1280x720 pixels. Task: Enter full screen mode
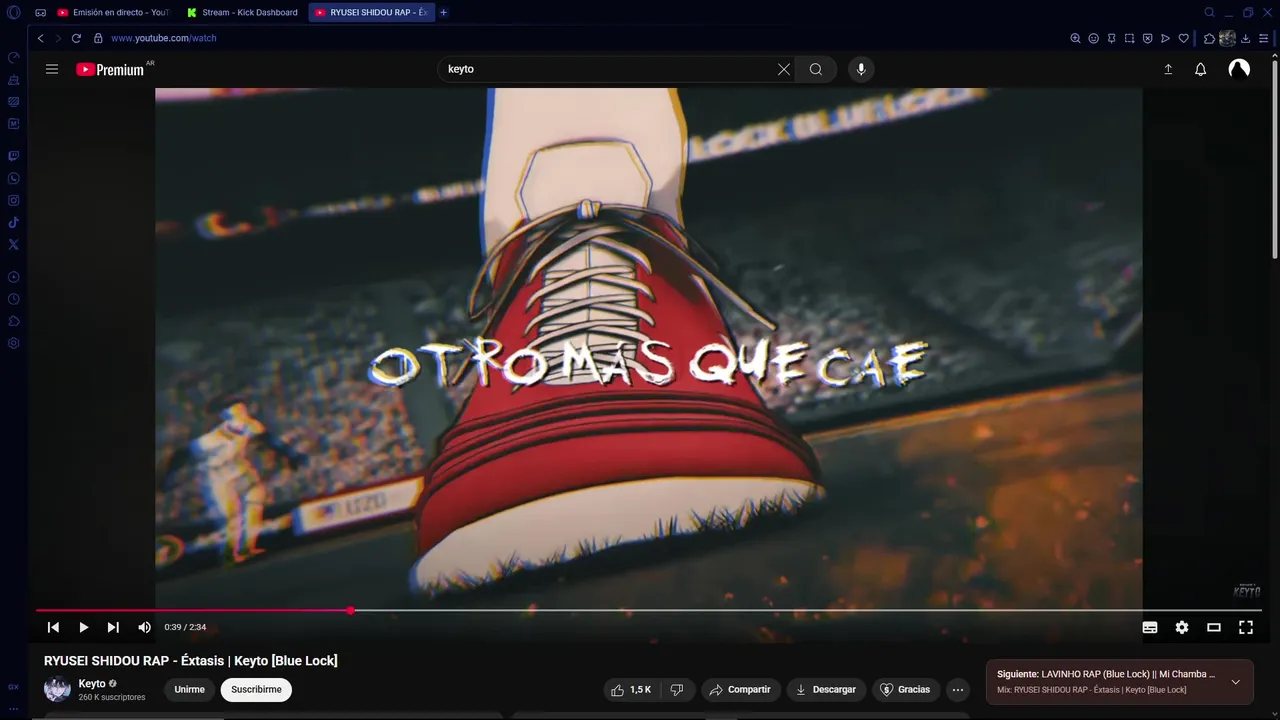[x=1246, y=627]
